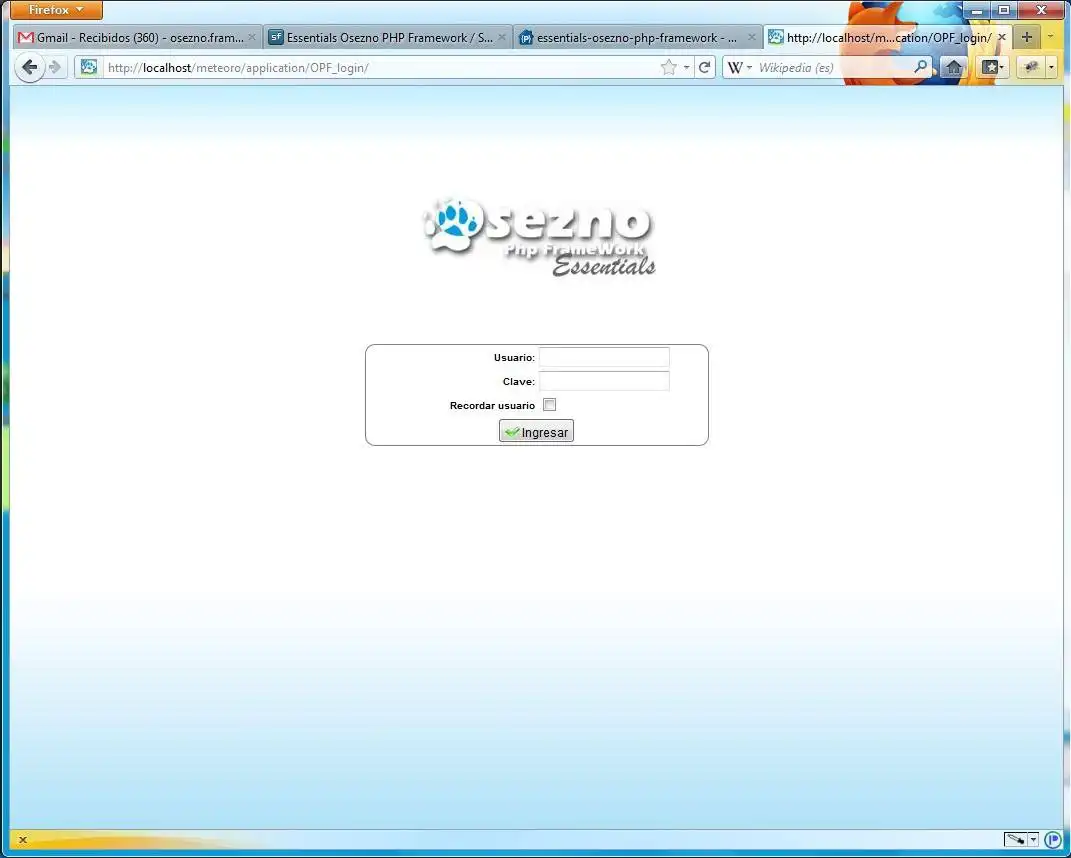
Task: Close the Essentials Osezno PHP Framework tab
Action: point(502,37)
